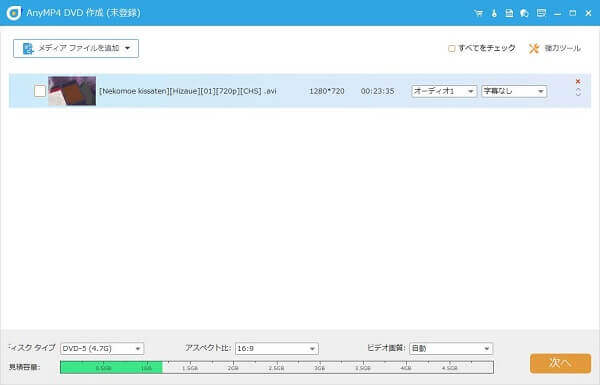Click the key registration icon
Viewport: 600px width, 385px height.
tap(494, 13)
